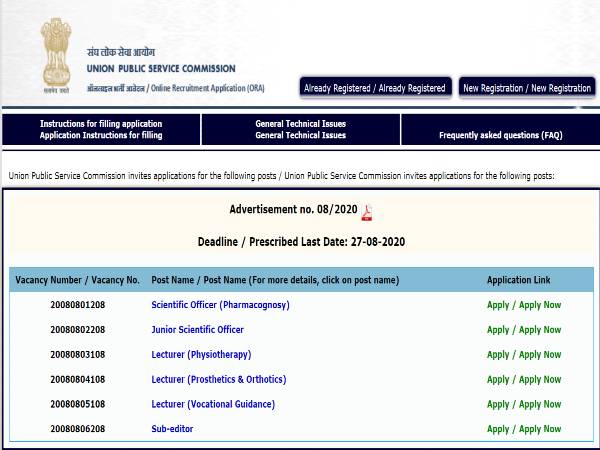Click Already Registered button
Viewport: 600px width, 450px height.
coord(375,88)
